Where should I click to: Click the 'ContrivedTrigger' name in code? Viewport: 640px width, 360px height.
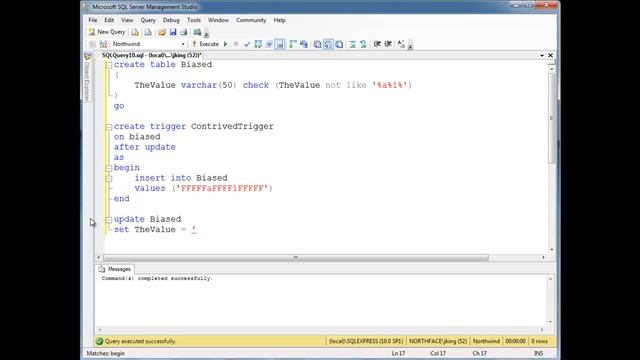[x=232, y=127]
